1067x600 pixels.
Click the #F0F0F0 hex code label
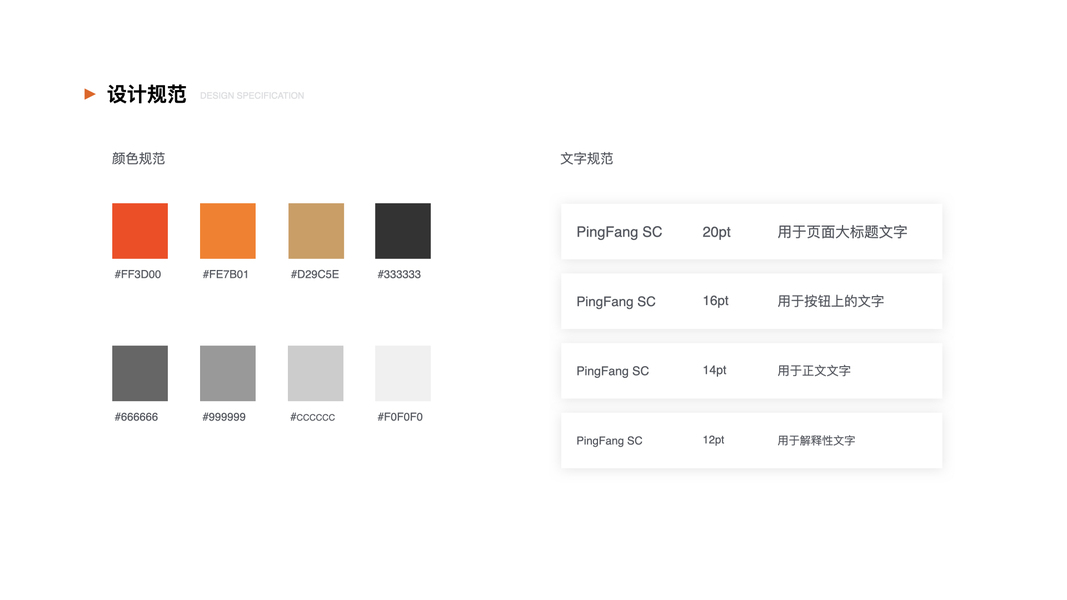coord(400,417)
